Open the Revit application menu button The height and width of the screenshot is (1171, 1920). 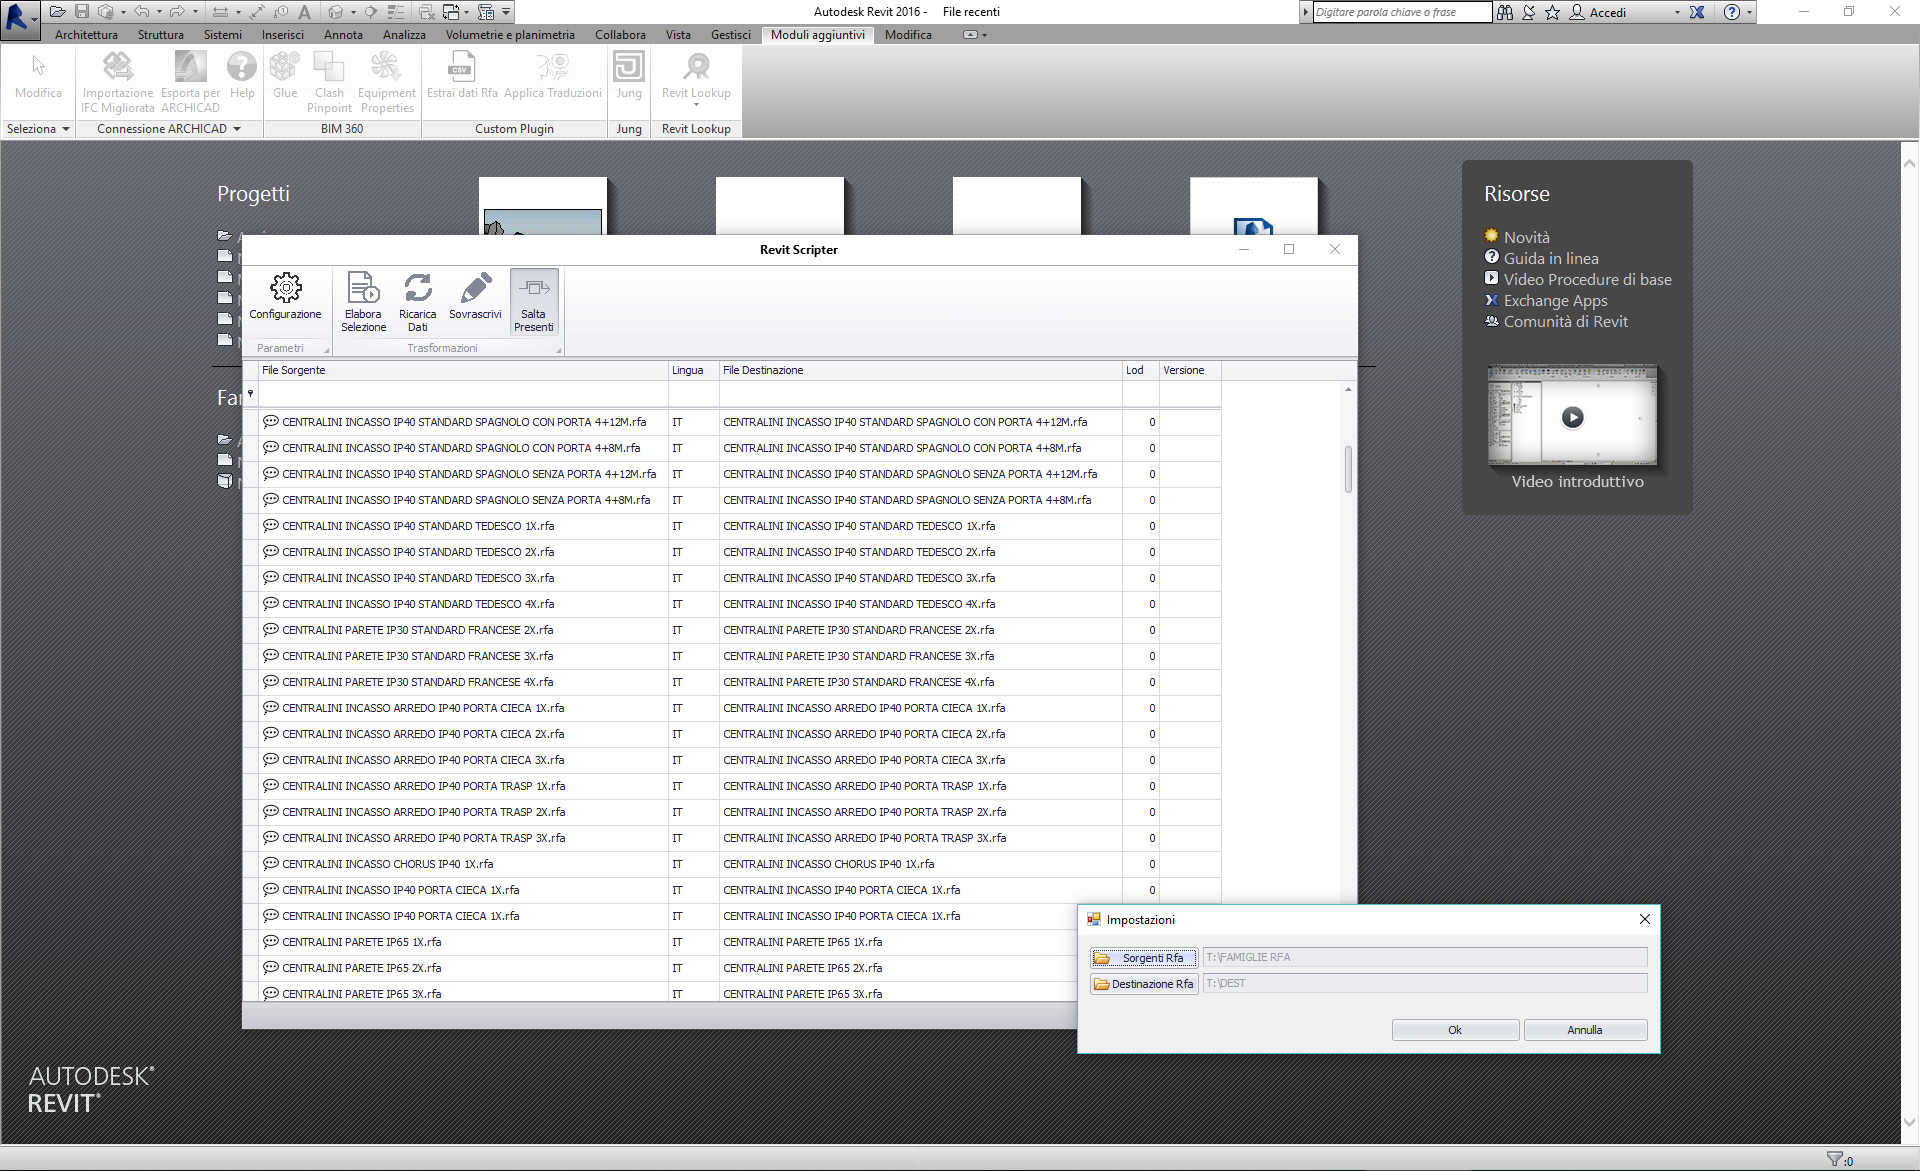(x=19, y=19)
